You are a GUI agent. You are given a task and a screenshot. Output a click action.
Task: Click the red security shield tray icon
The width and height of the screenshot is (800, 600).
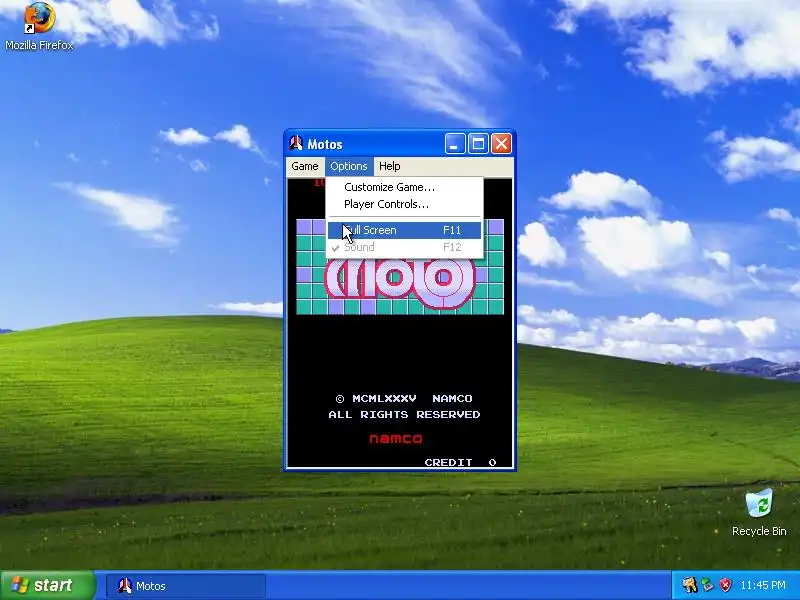point(725,585)
